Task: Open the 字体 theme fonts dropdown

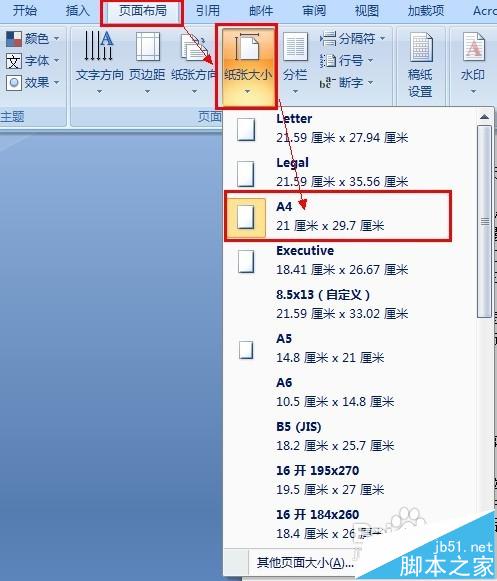Action: click(x=33, y=60)
